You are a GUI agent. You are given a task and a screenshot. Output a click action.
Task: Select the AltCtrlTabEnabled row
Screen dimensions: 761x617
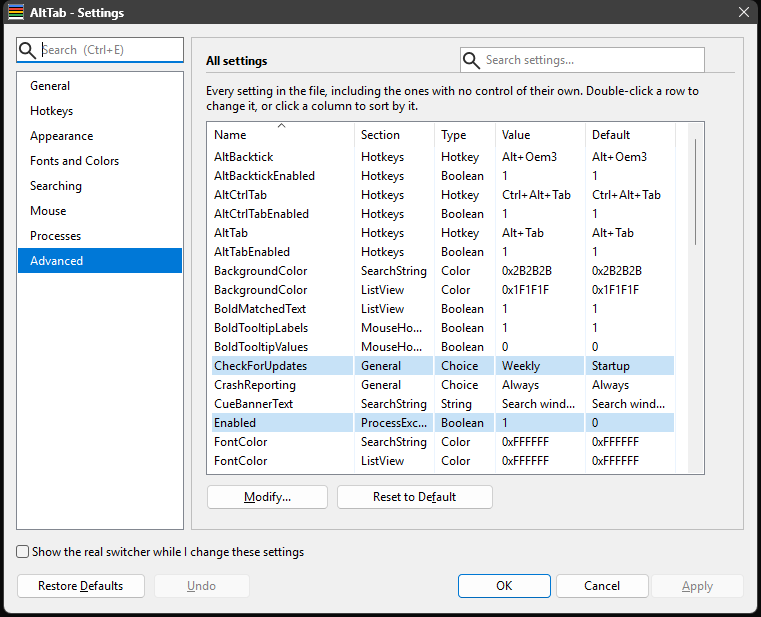[443, 214]
